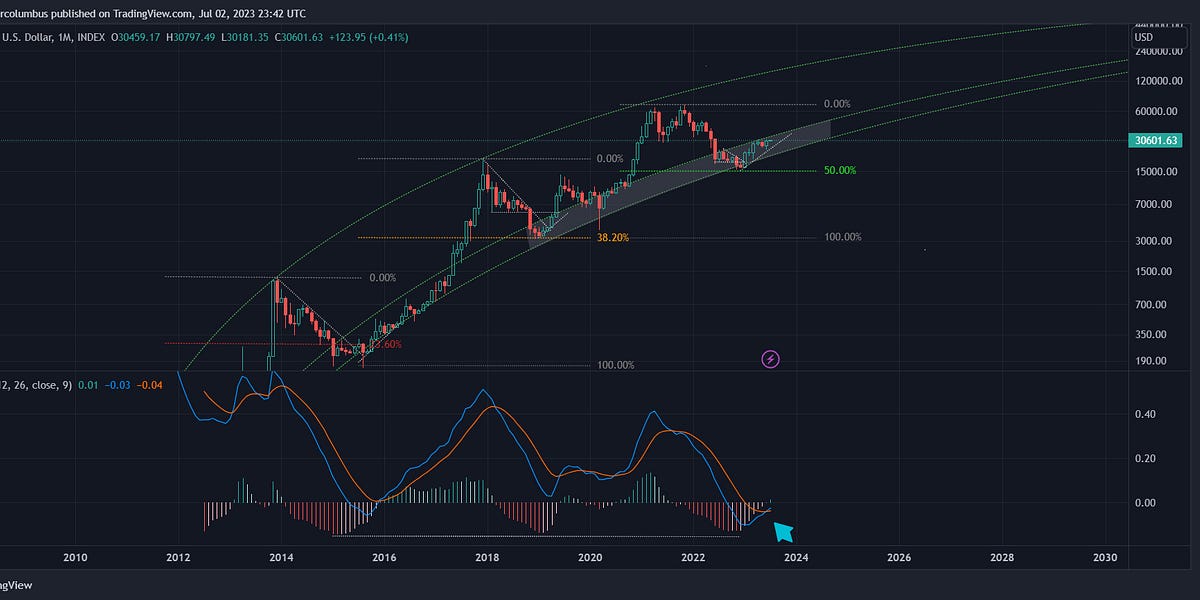This screenshot has height=600, width=1200.
Task: Click the 0.40 level on the MACD scale
Action: point(1145,414)
